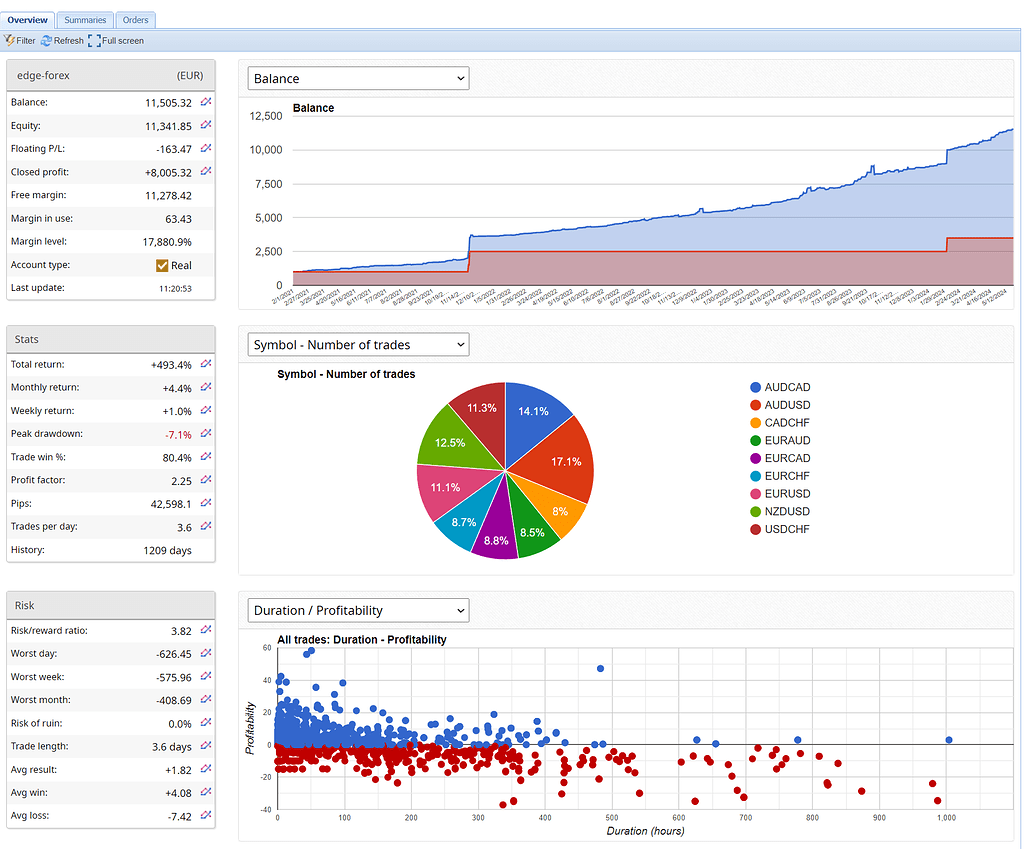Click the AUDCAD blue legend swatch

point(755,387)
